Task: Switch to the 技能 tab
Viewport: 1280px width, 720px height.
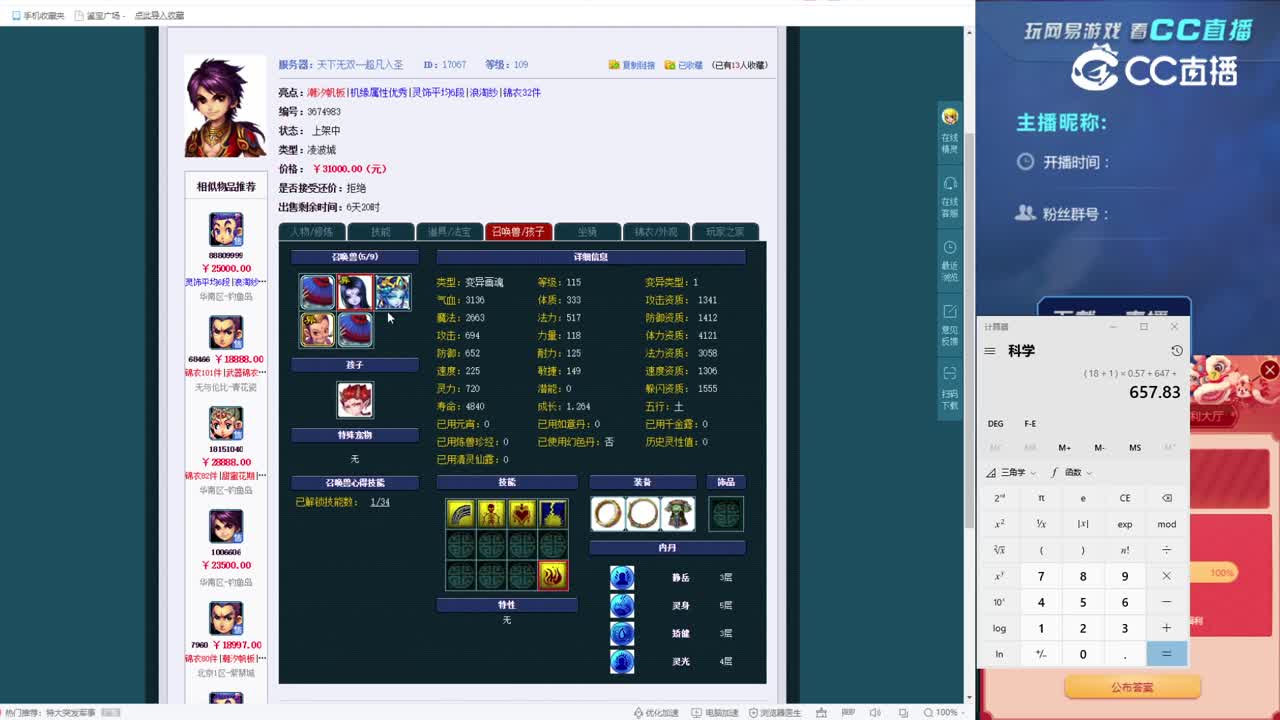Action: pos(381,232)
